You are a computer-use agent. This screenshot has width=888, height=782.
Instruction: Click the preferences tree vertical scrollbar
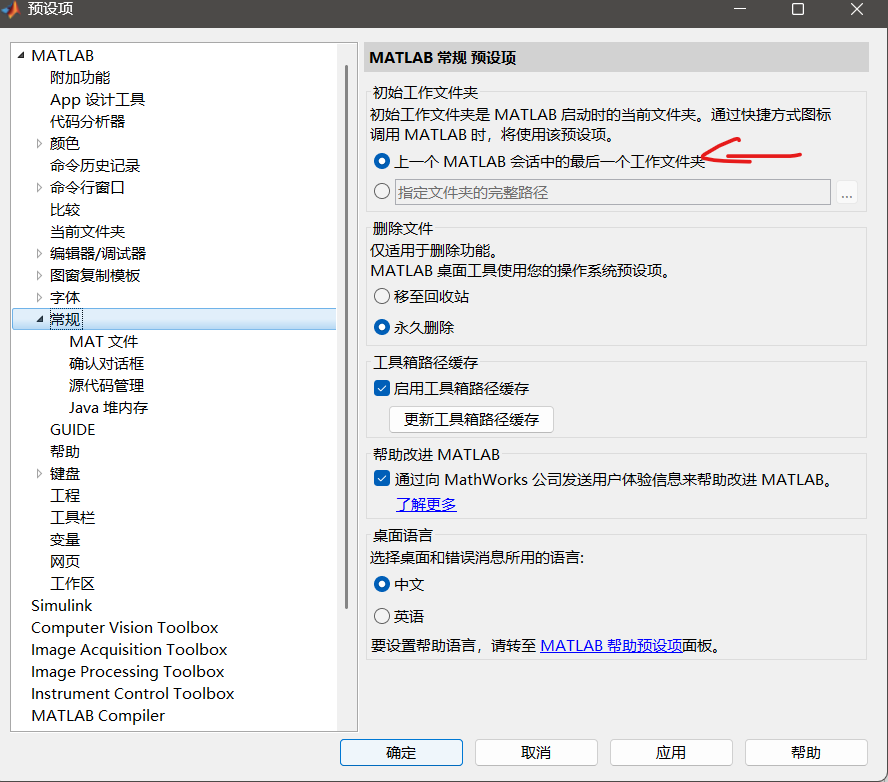347,337
